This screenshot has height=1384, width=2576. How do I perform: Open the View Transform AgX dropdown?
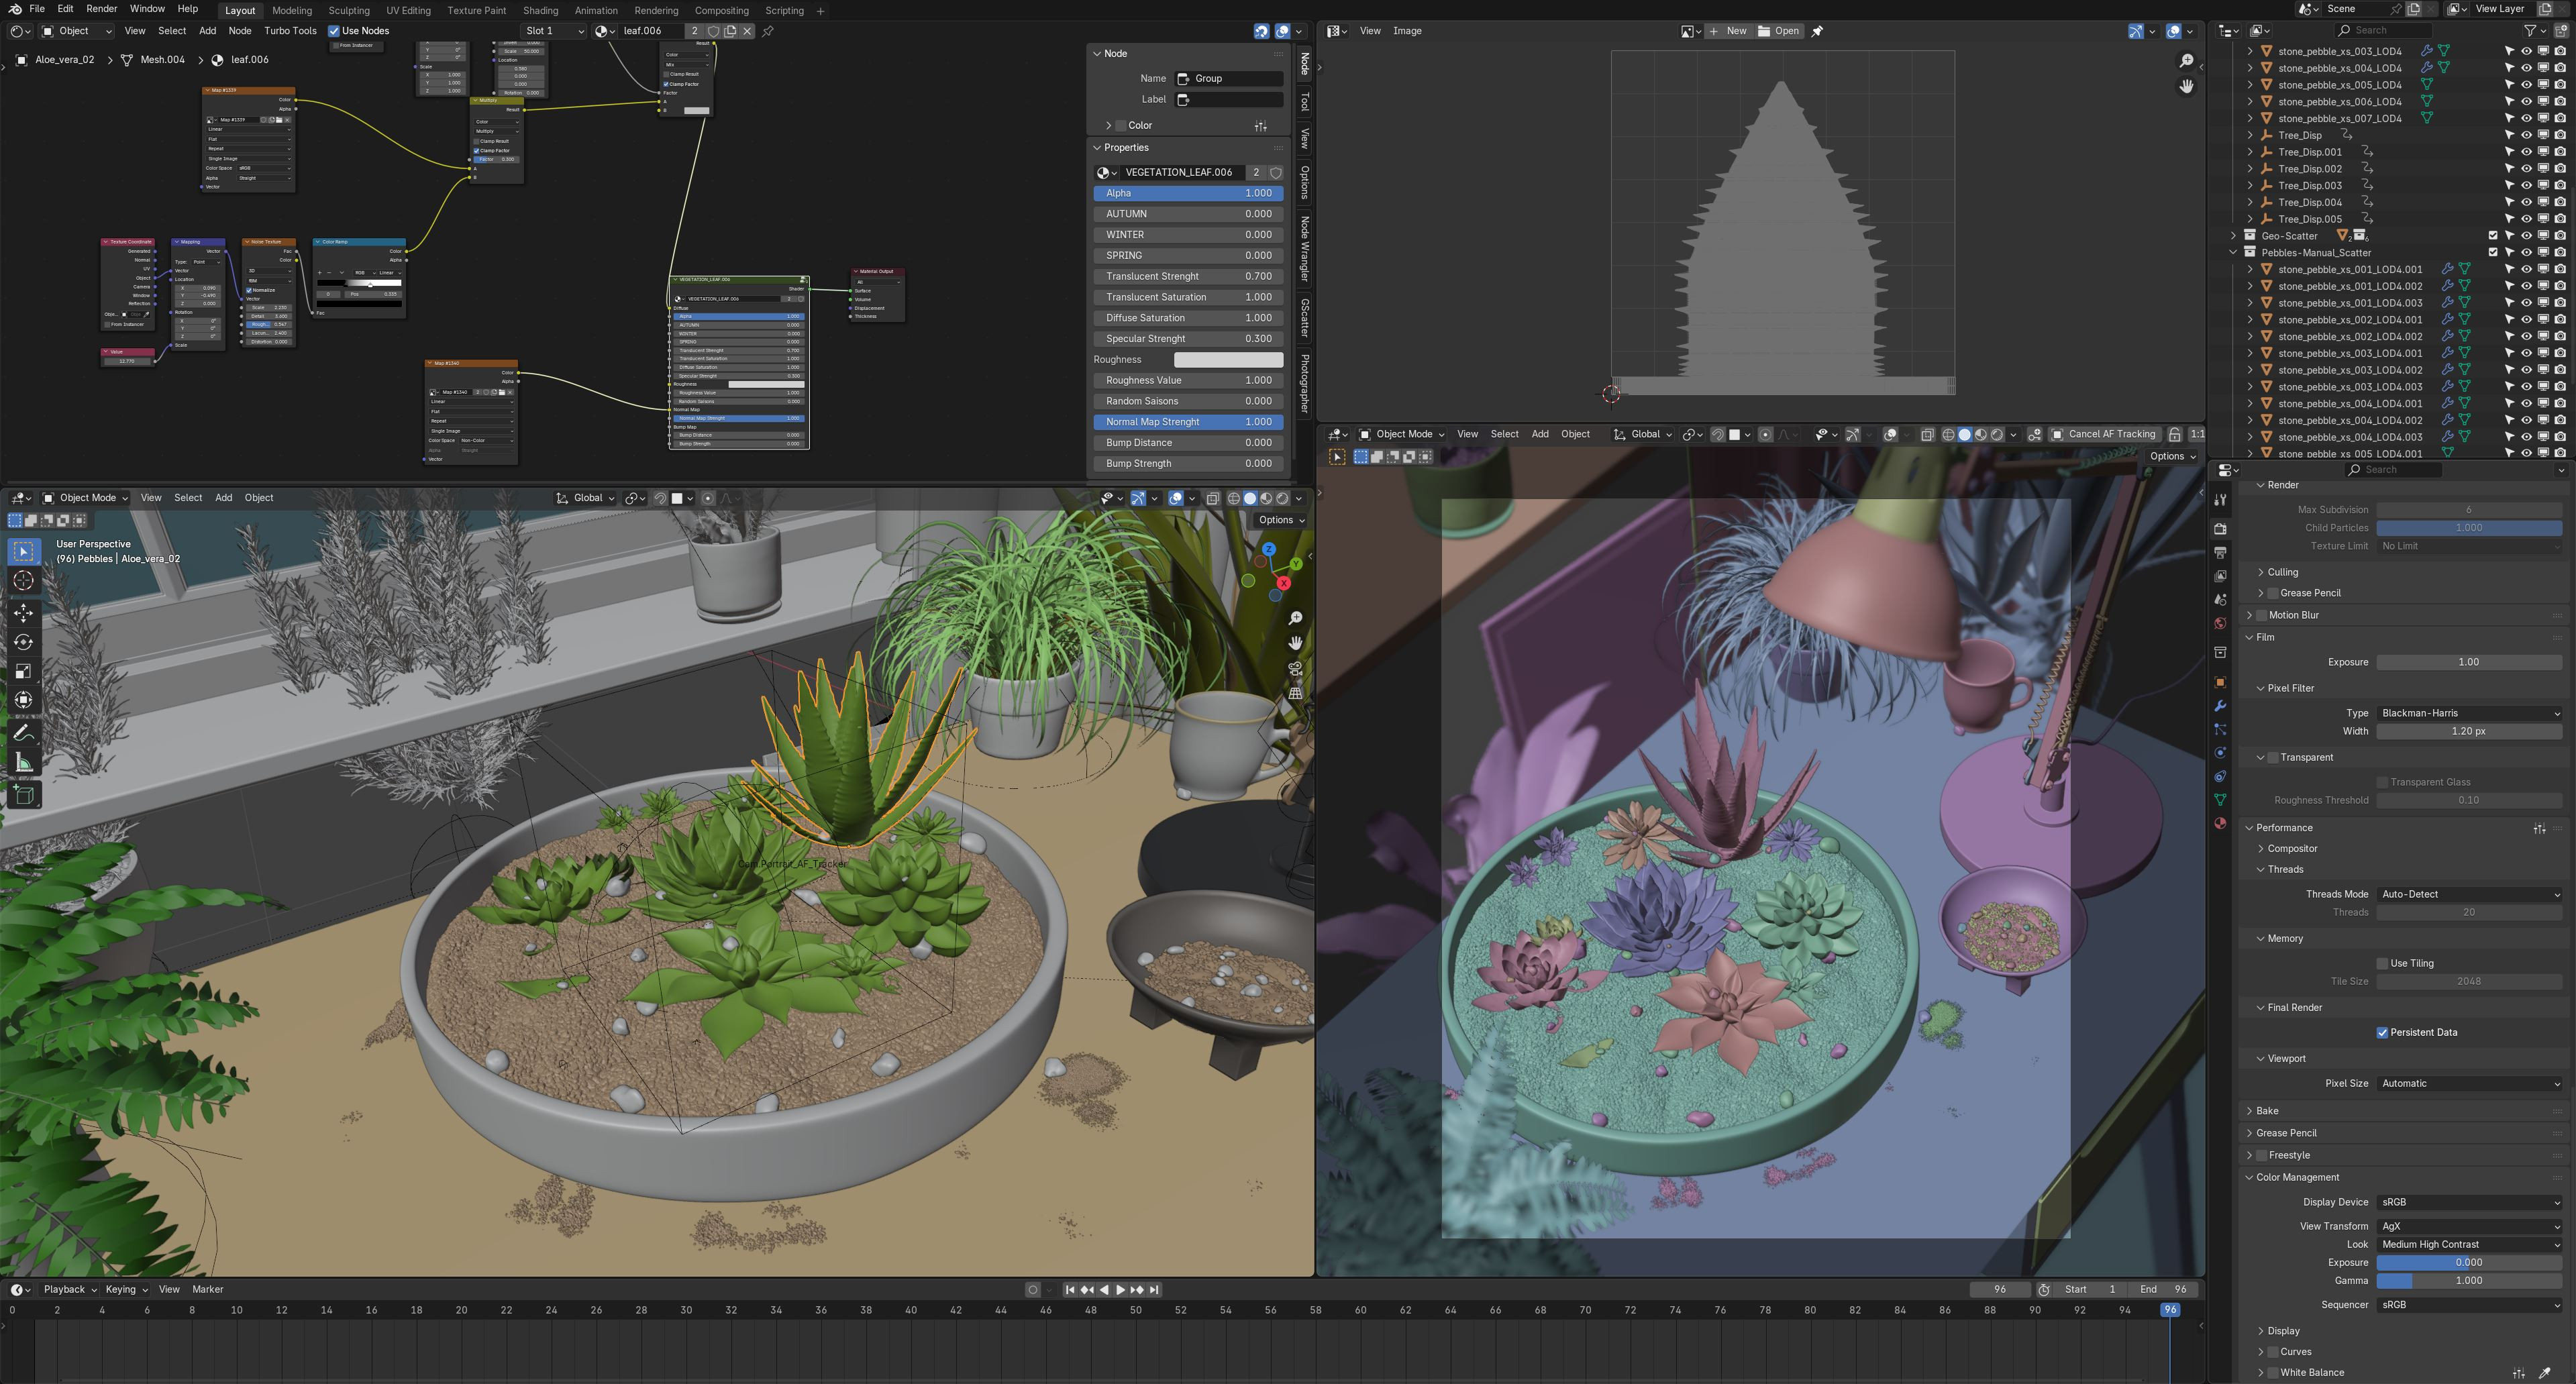(x=2468, y=1226)
